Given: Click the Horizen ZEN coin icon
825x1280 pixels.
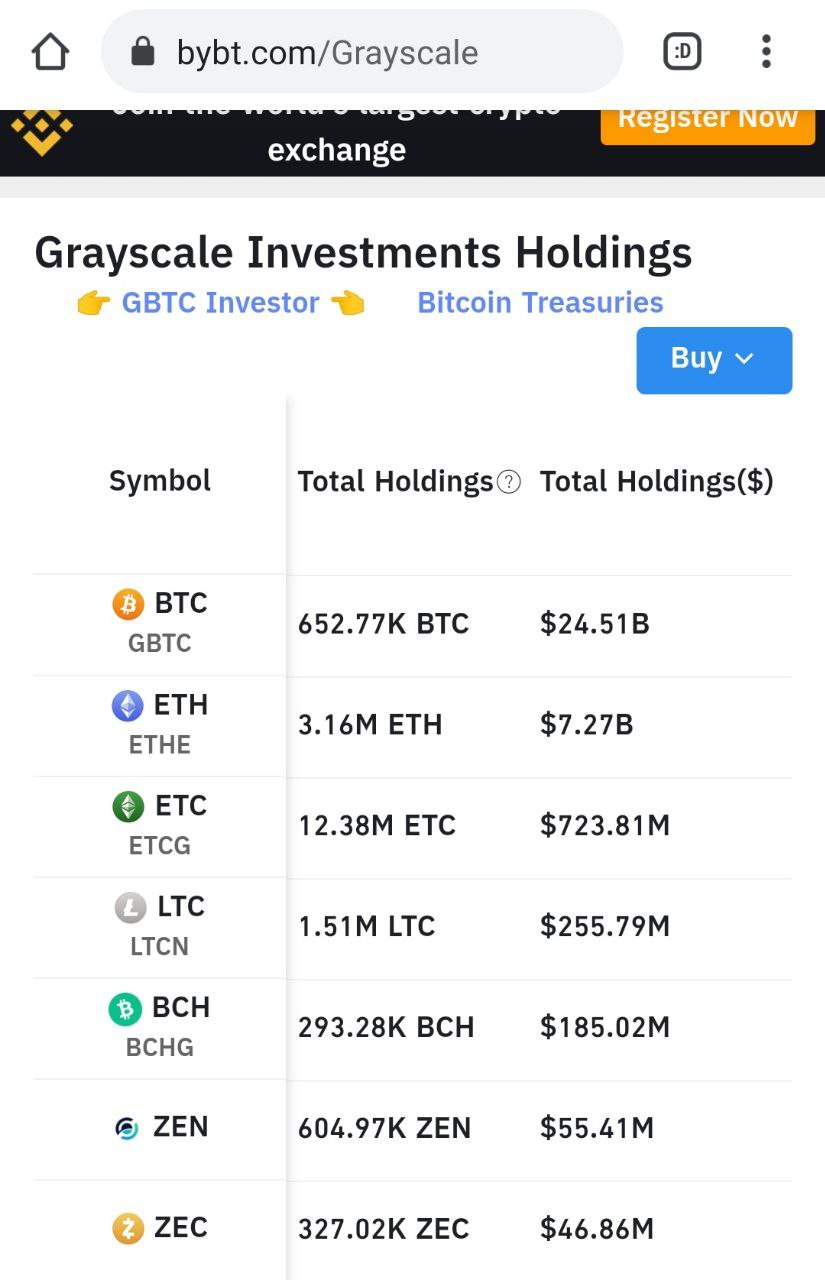Looking at the screenshot, I should click(127, 1129).
